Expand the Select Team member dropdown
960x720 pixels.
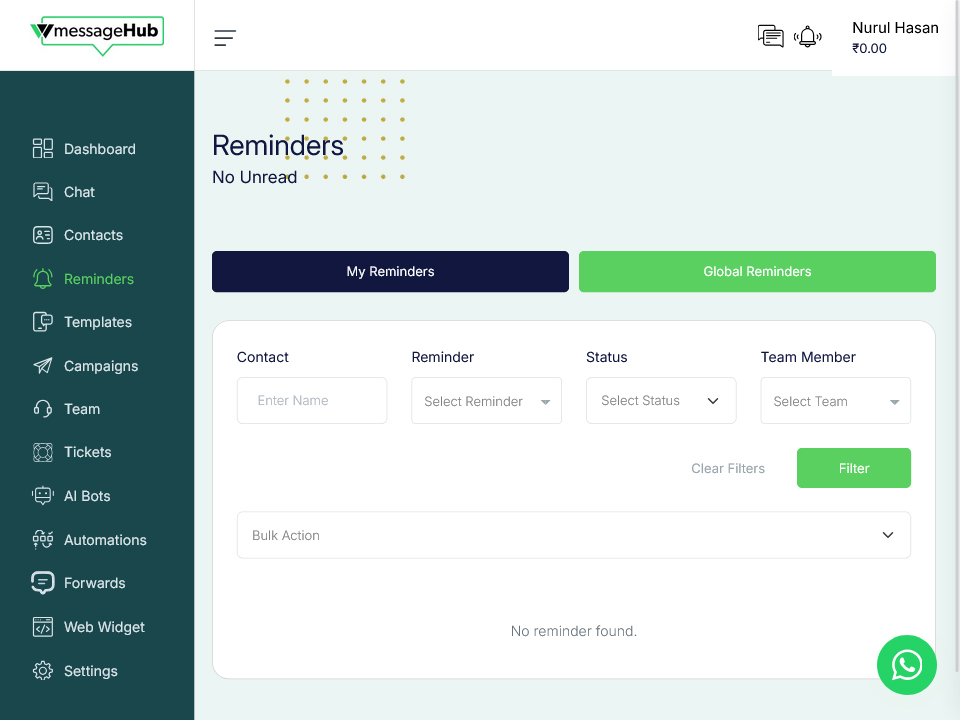tap(835, 401)
